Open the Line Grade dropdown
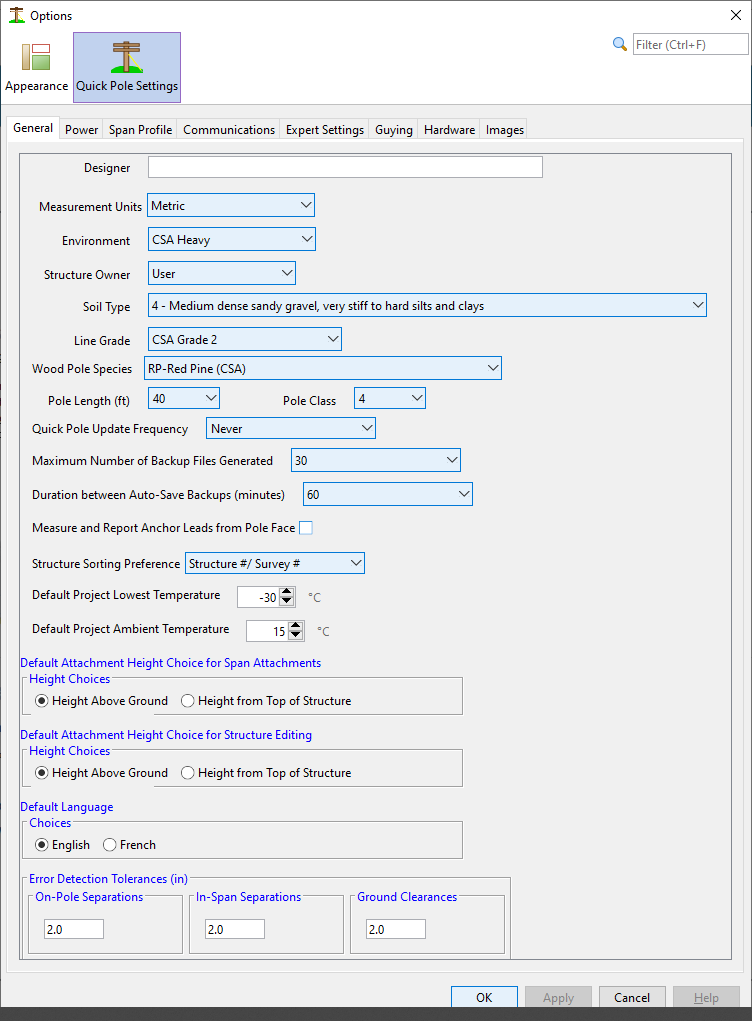752x1021 pixels. coord(245,339)
